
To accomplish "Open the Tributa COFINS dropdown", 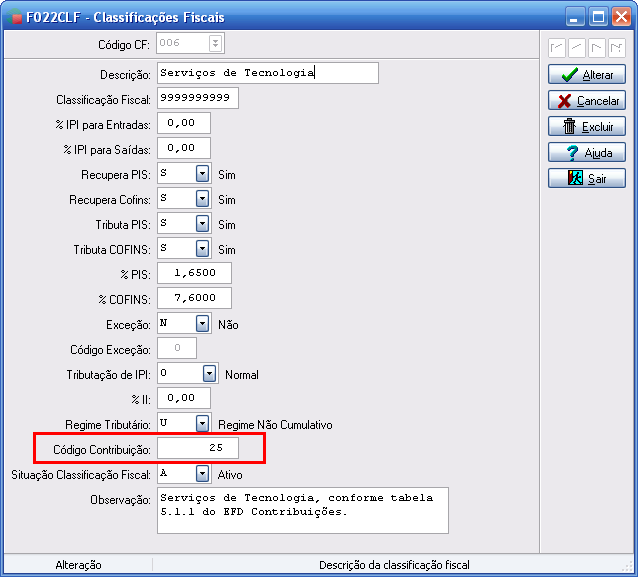I will point(202,249).
